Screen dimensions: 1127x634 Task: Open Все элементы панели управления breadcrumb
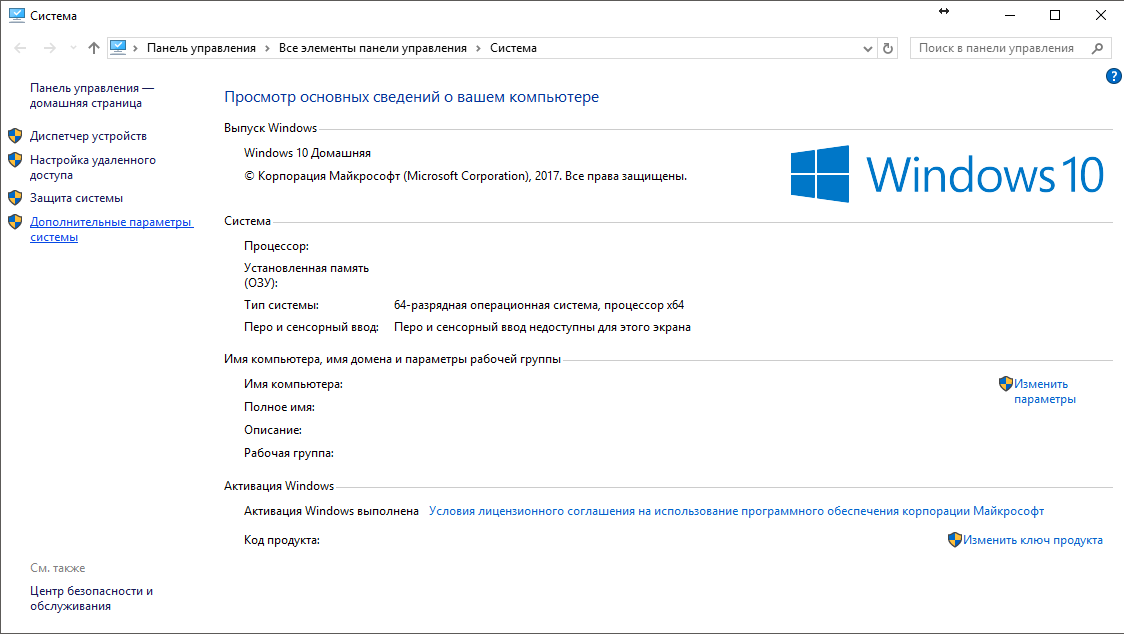pos(372,48)
